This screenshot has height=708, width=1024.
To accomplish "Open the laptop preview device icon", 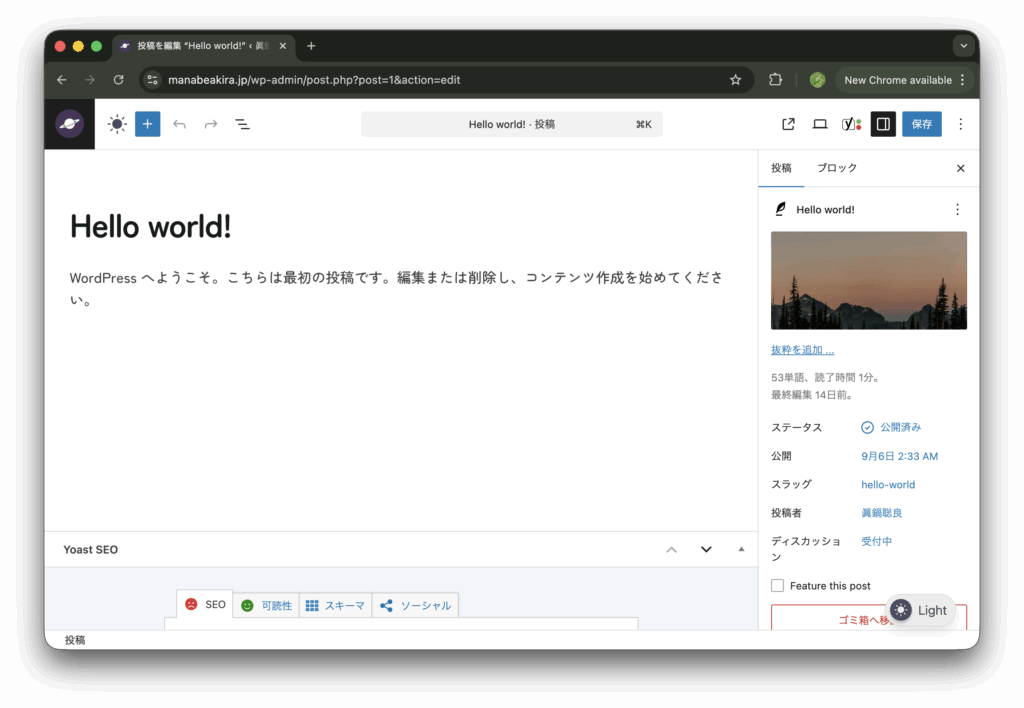I will 820,124.
